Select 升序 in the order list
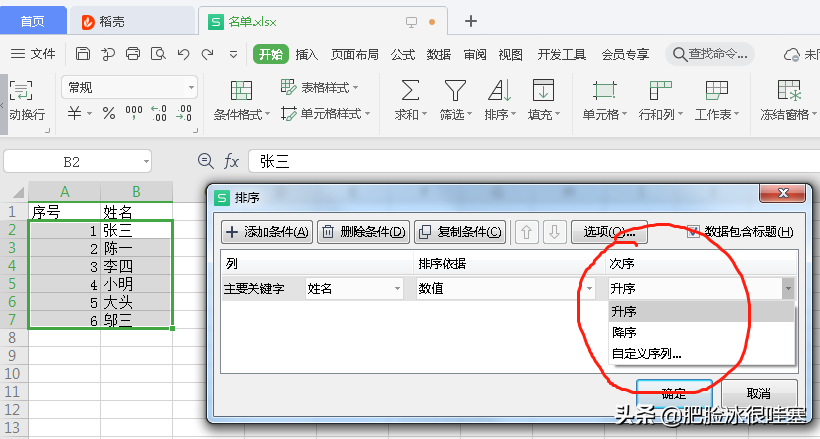Image resolution: width=820 pixels, height=439 pixels. 702,311
